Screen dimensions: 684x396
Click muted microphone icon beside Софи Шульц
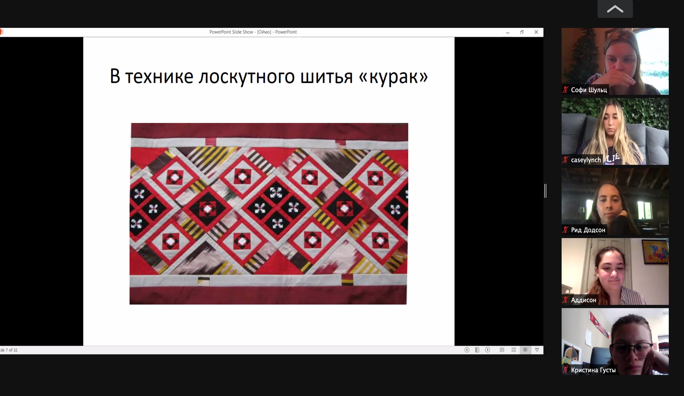pyautogui.click(x=566, y=90)
